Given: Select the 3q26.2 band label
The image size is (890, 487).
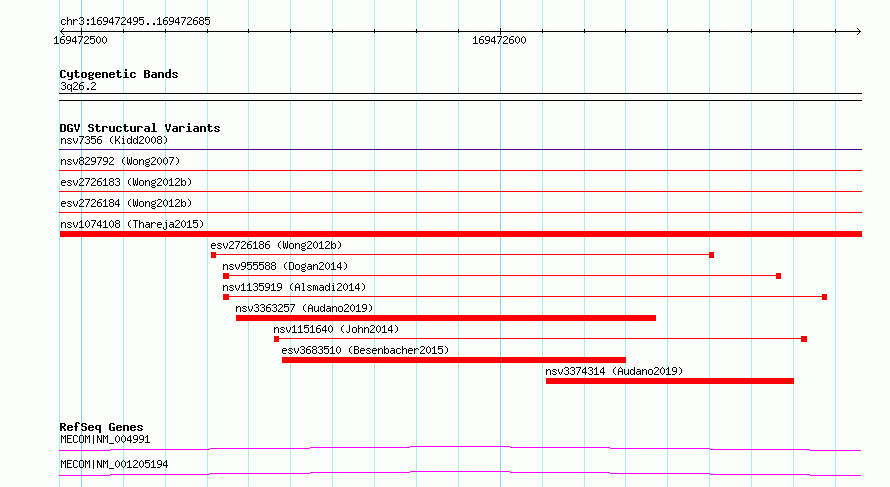Looking at the screenshot, I should 78,86.
